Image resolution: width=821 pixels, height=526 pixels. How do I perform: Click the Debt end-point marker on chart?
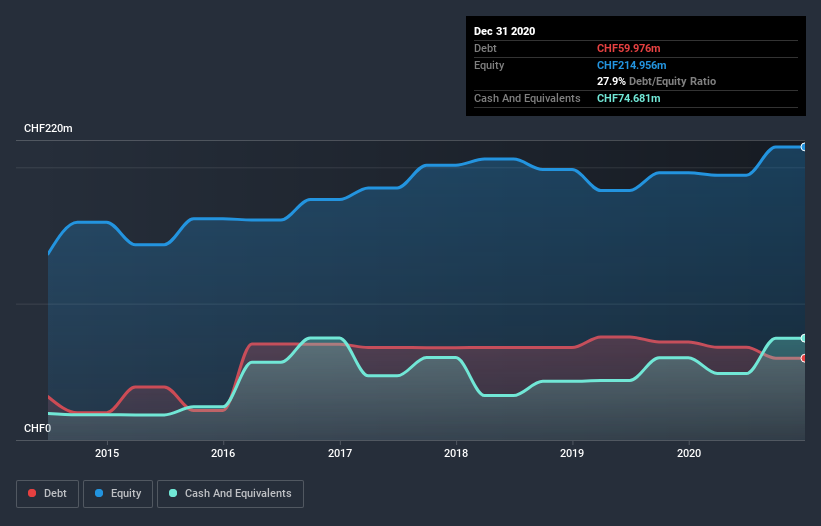tap(804, 359)
